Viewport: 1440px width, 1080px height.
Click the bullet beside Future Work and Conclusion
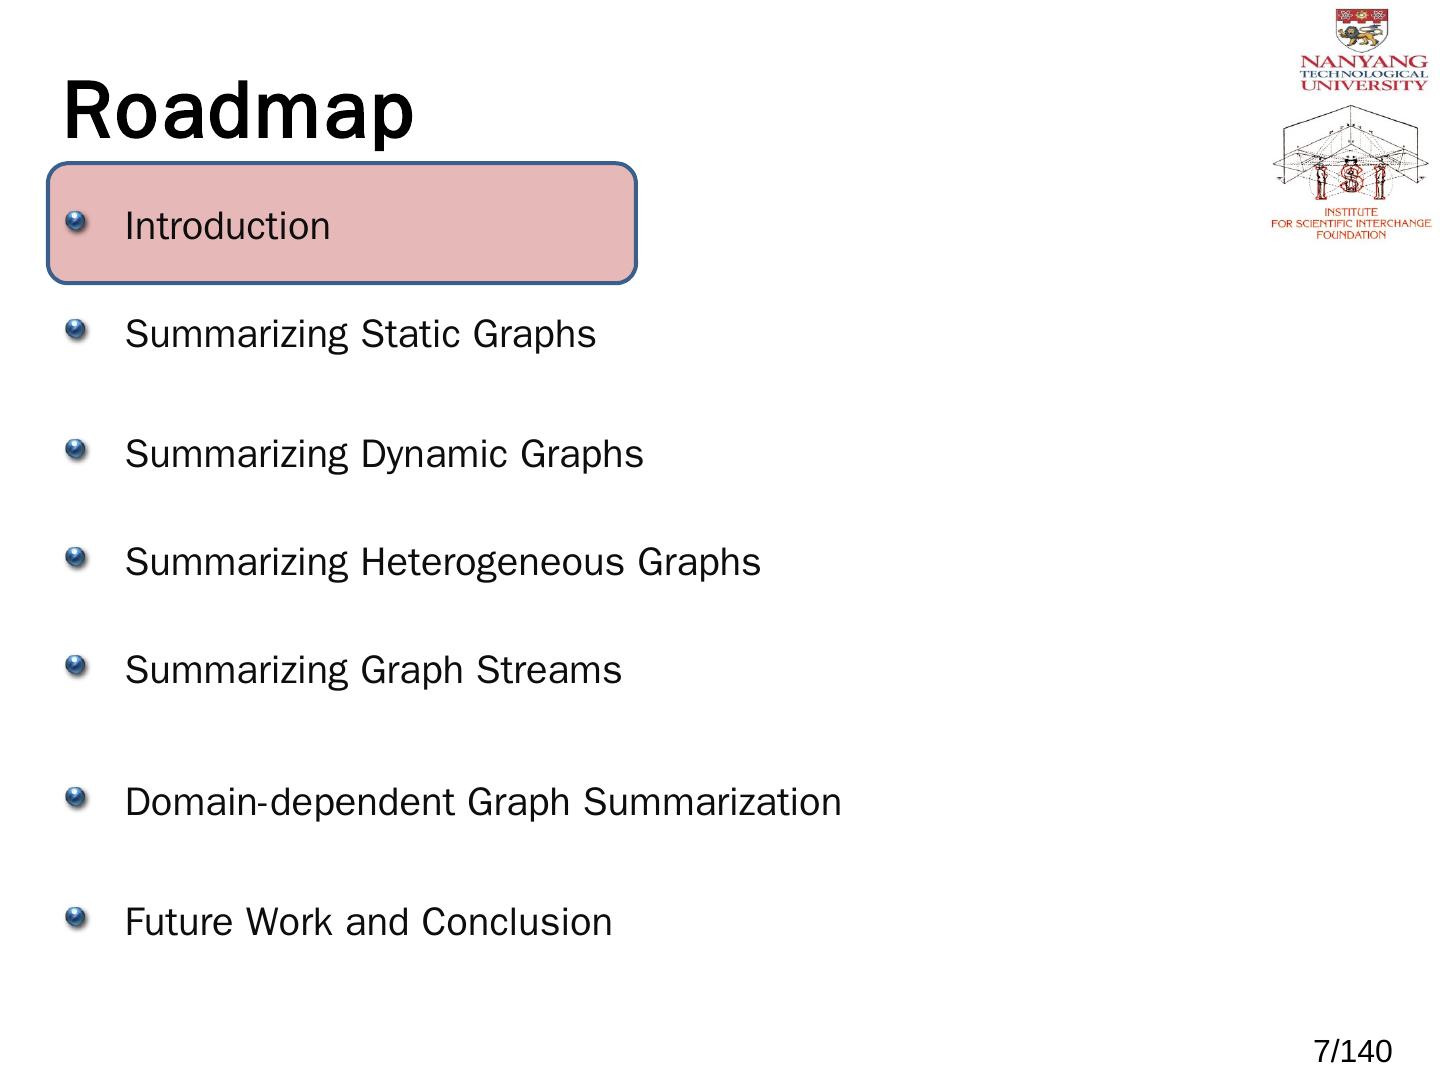point(76,917)
